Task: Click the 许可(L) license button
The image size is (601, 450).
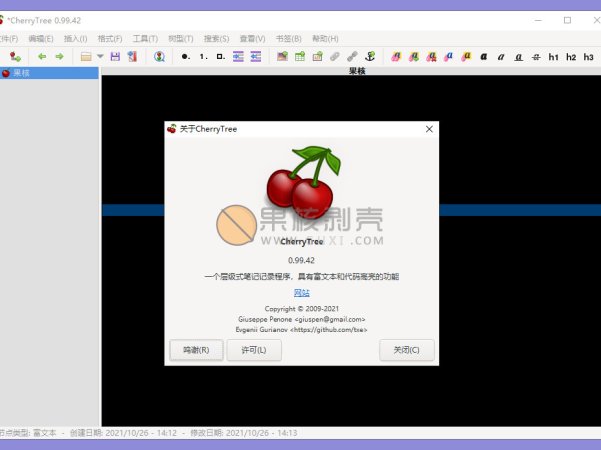Action: click(x=254, y=350)
